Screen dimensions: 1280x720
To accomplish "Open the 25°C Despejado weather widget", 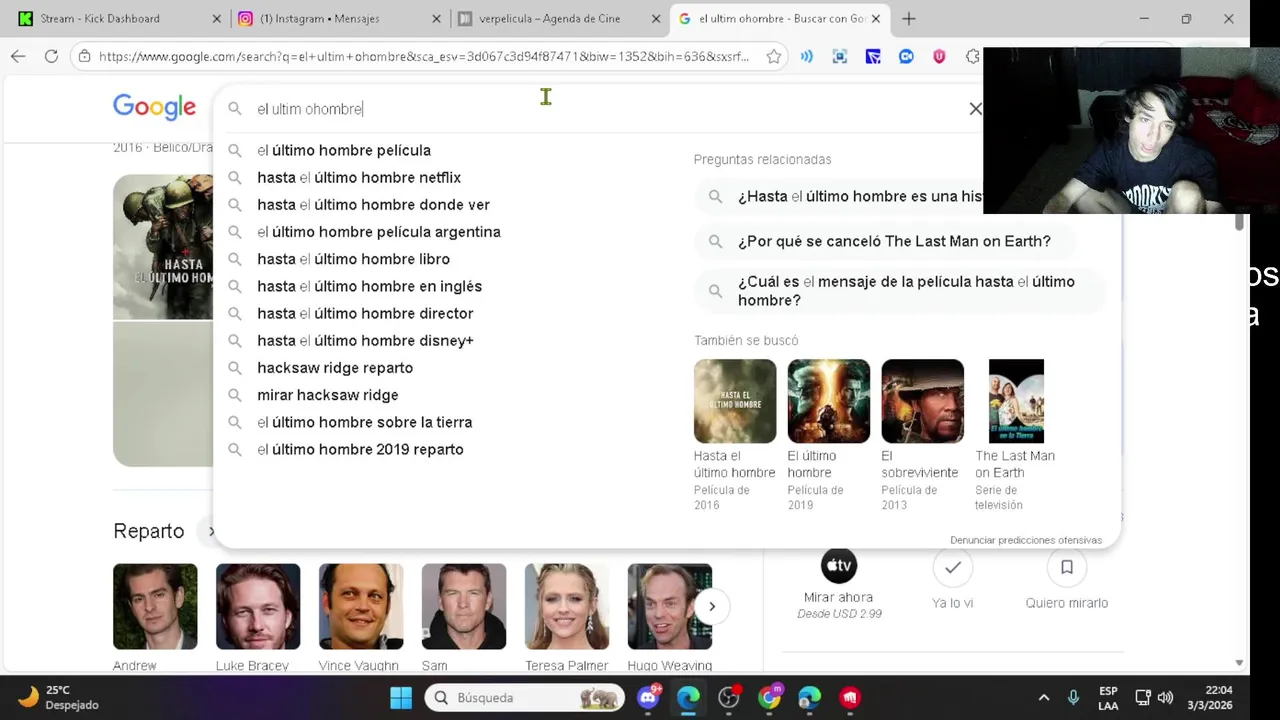I will click(60, 698).
